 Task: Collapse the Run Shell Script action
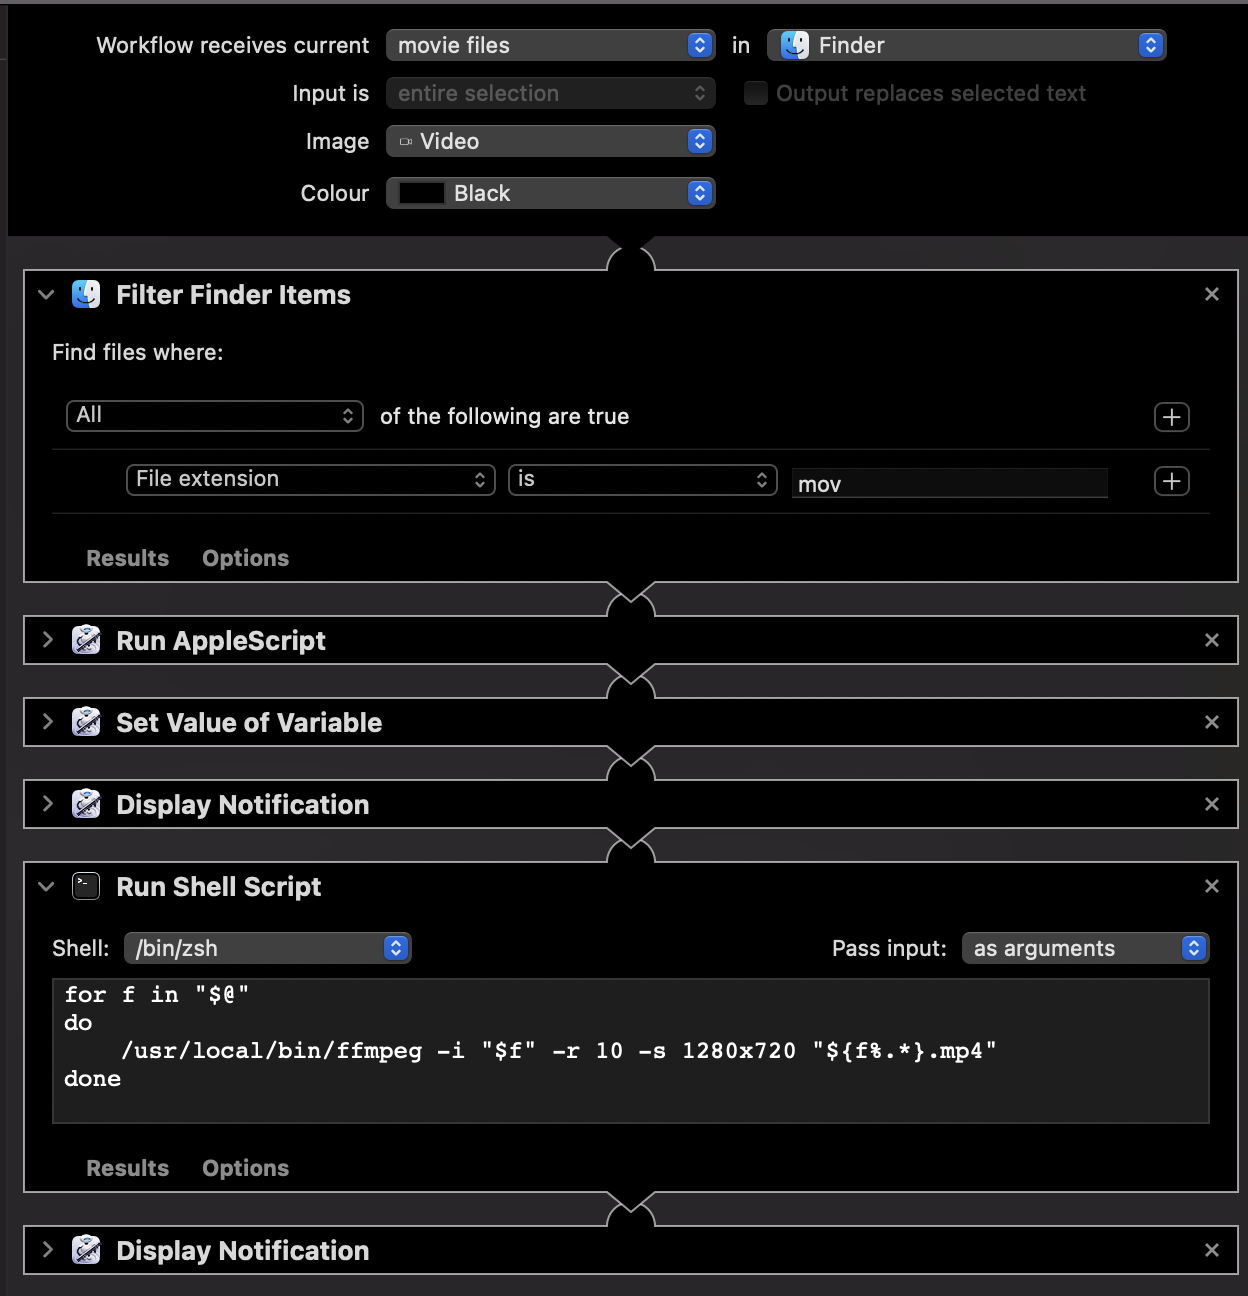tap(46, 886)
